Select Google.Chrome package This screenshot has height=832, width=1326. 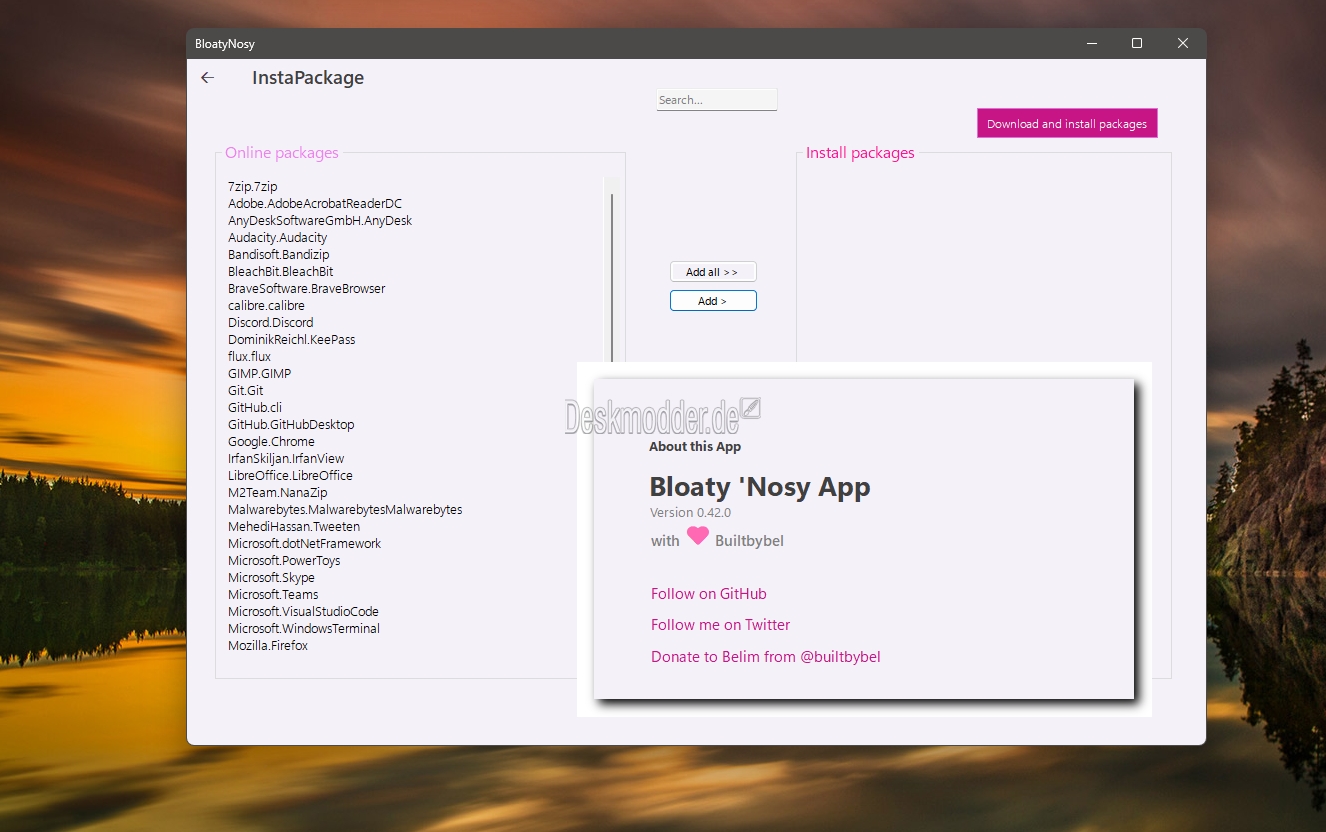pos(272,442)
